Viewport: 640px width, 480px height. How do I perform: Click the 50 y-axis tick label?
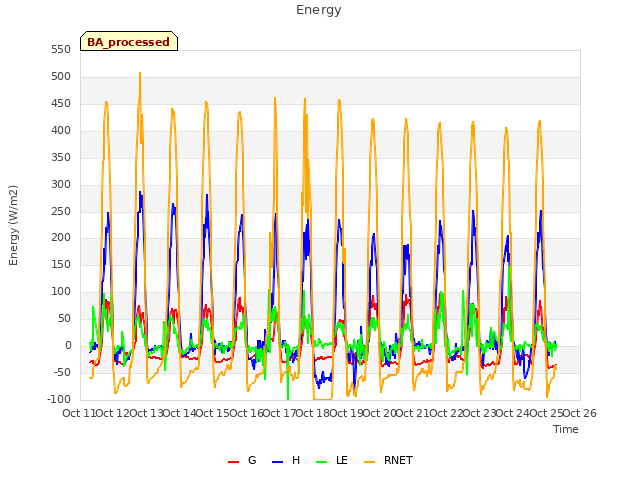64,318
